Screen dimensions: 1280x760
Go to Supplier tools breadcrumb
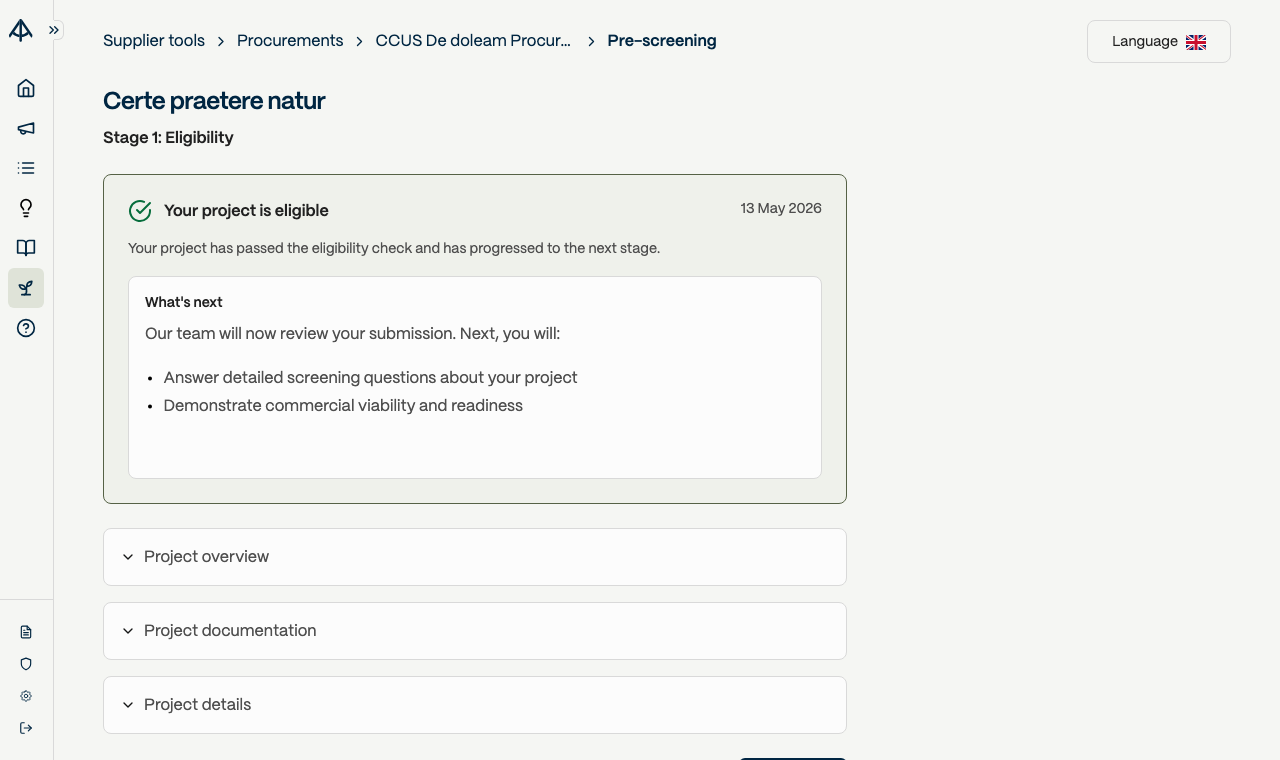click(x=154, y=41)
